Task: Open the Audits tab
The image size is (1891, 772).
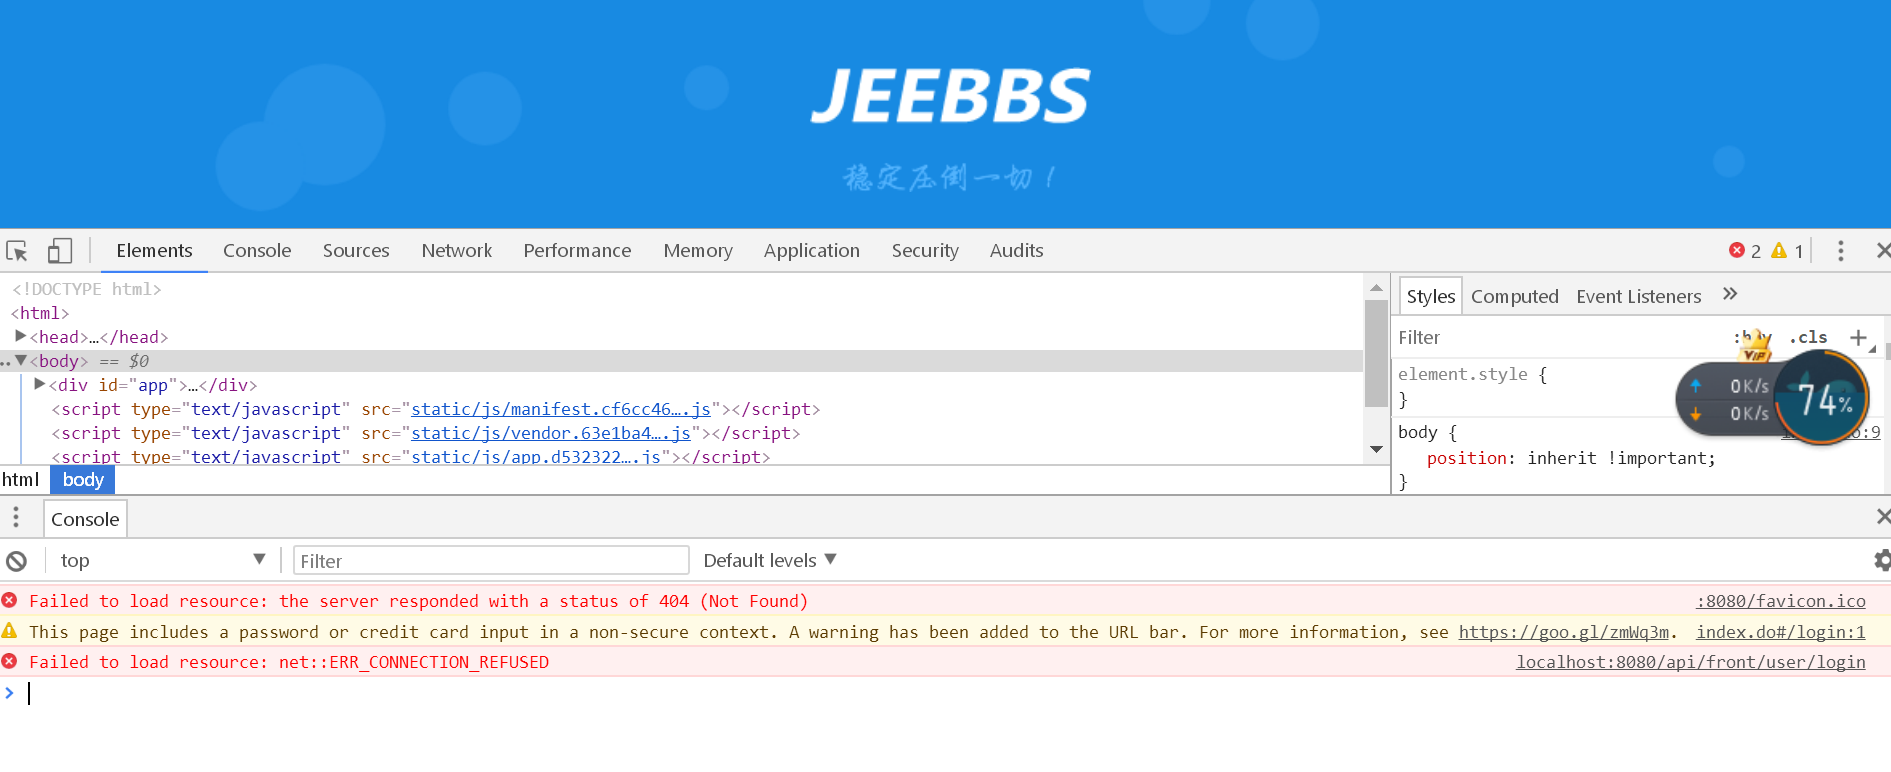Action: pos(1016,251)
